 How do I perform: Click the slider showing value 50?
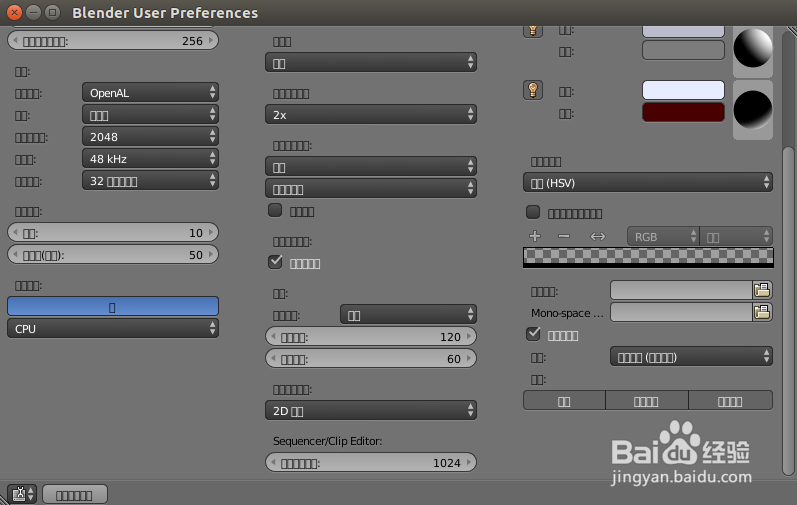[x=113, y=254]
